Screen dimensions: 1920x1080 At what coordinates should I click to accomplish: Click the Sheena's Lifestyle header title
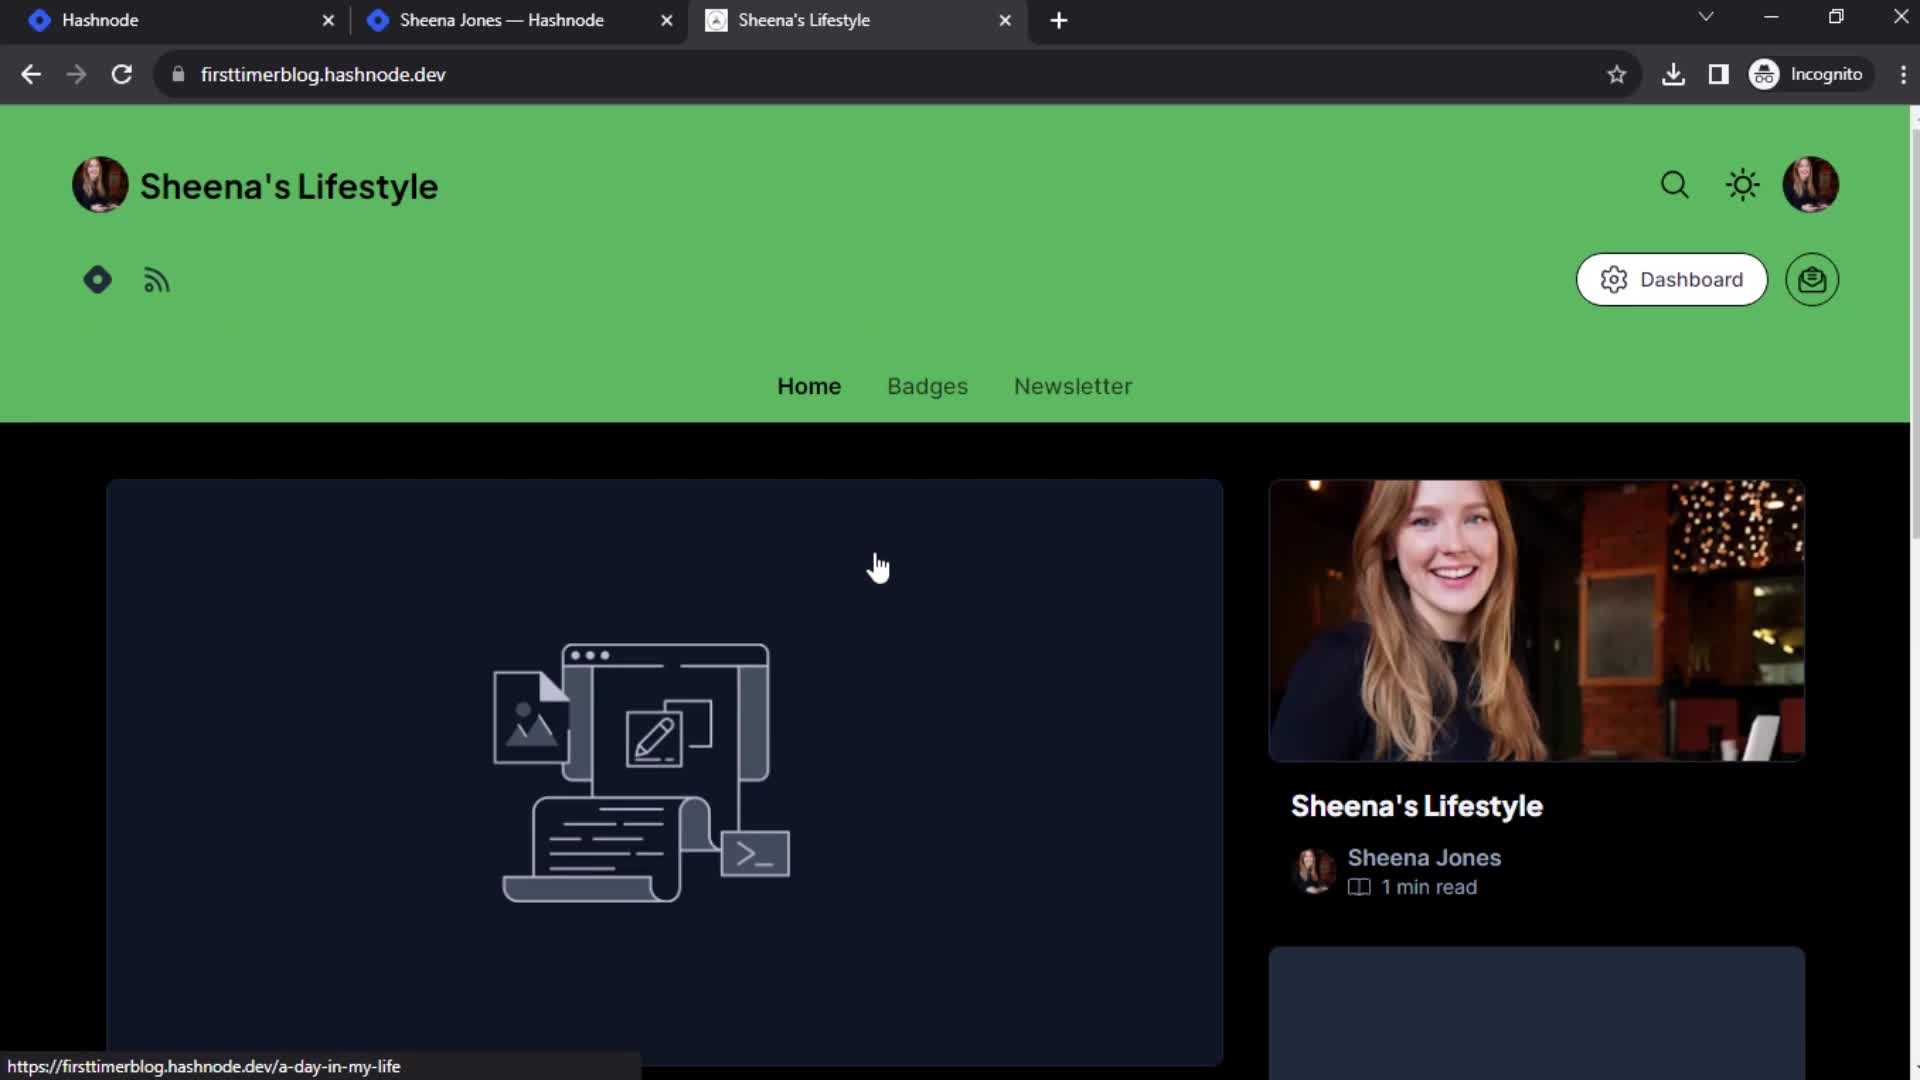pos(289,186)
